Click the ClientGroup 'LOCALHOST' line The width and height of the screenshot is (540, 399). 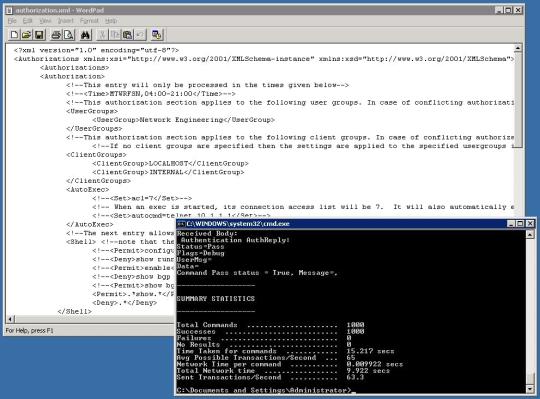click(x=170, y=164)
